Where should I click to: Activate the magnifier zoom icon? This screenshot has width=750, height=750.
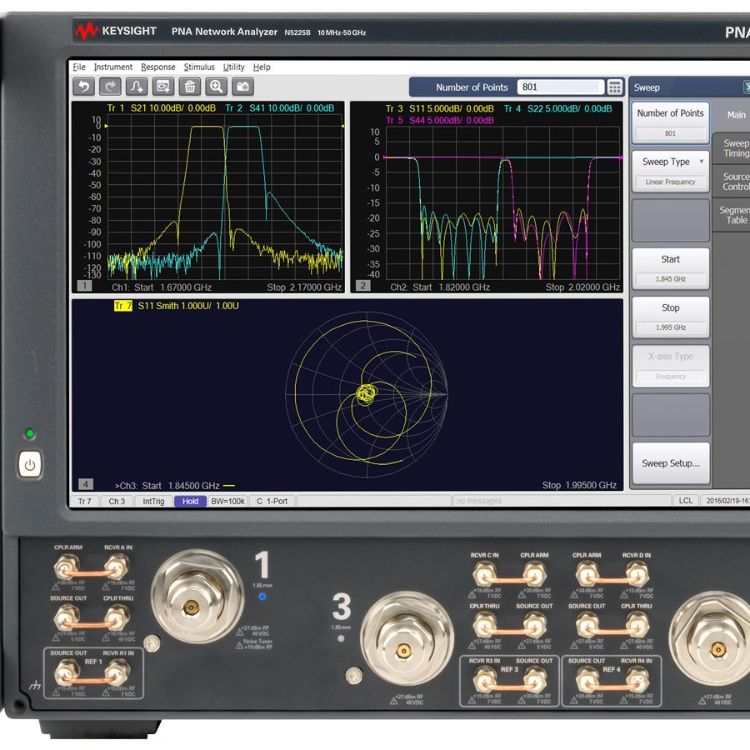click(216, 87)
